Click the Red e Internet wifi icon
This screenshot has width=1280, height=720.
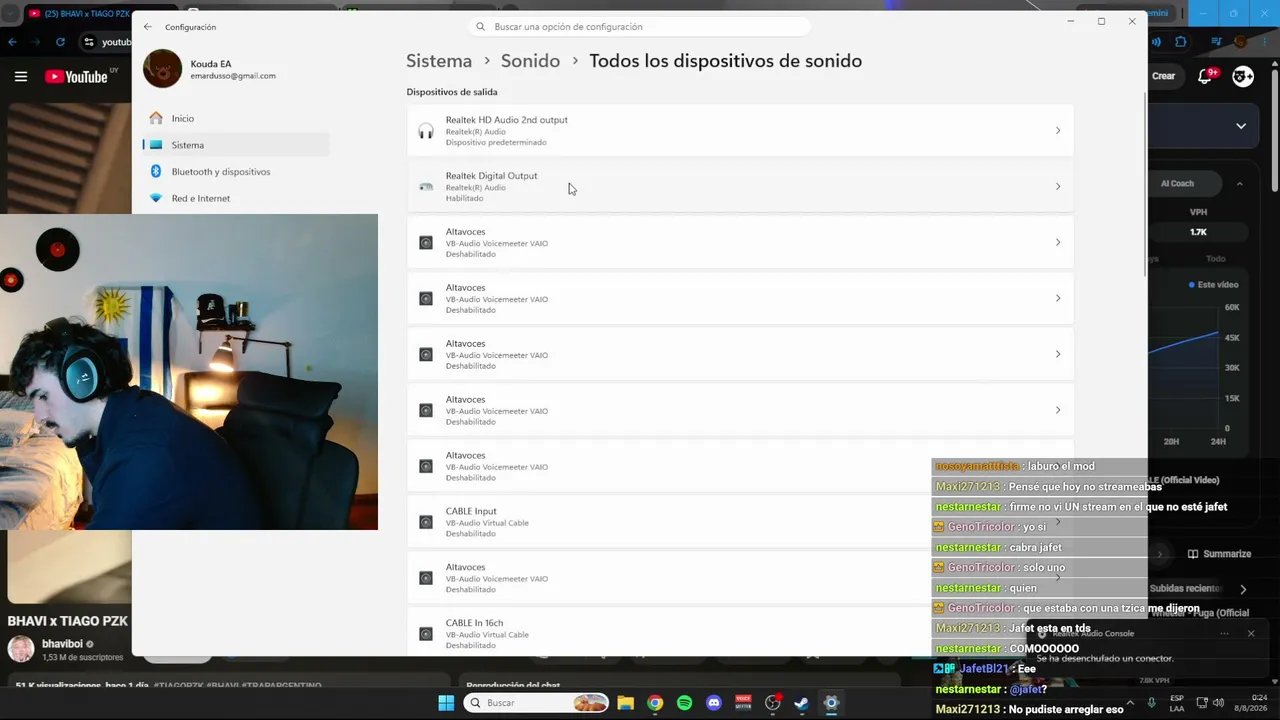coord(156,198)
